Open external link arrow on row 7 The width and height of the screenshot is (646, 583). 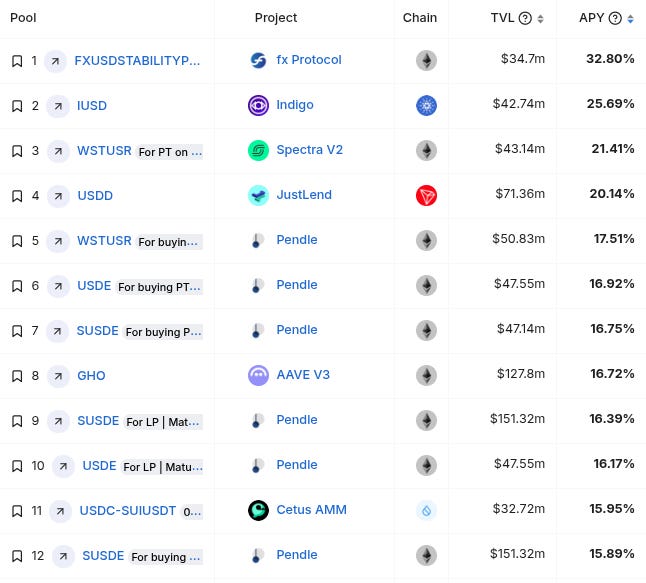pyautogui.click(x=57, y=331)
